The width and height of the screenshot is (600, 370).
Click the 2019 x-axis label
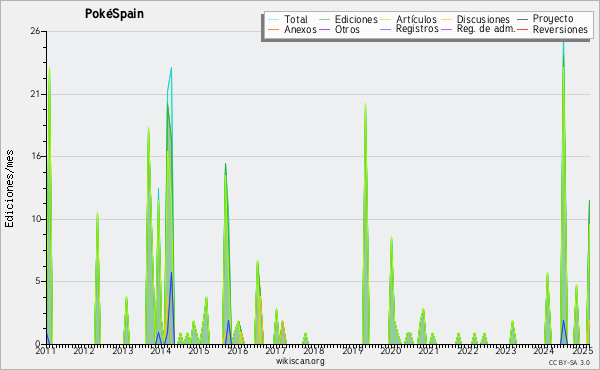352,351
